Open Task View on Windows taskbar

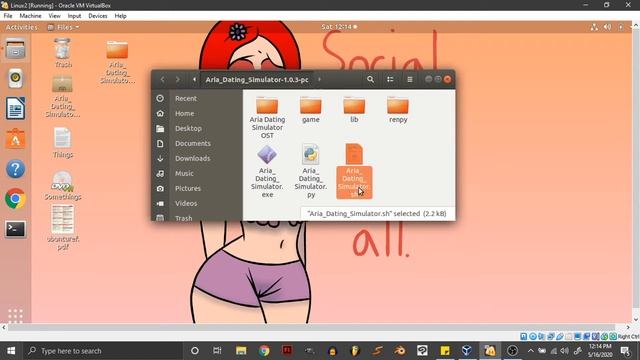pos(217,351)
